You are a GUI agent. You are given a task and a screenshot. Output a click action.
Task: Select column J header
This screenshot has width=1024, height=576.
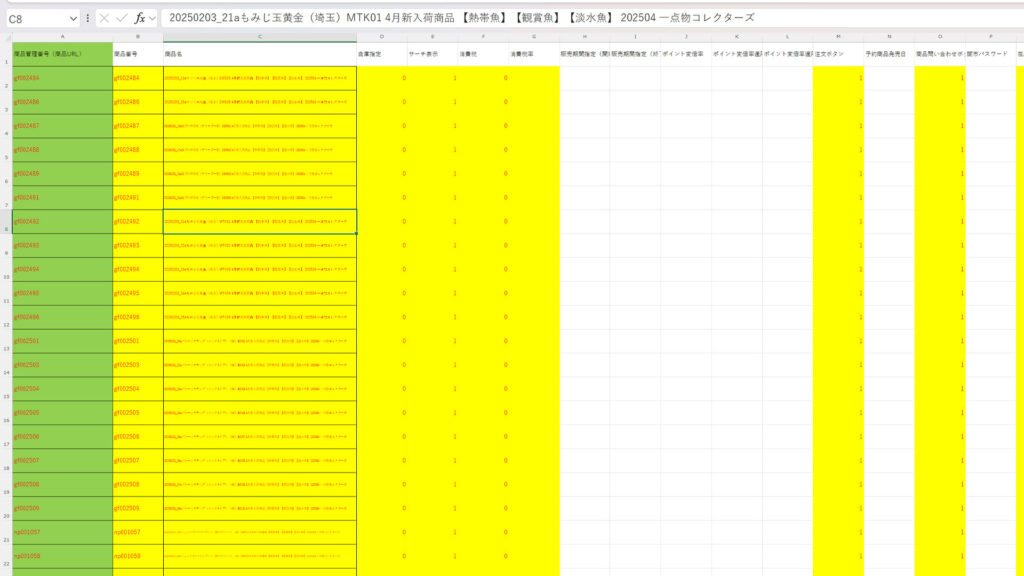pos(686,37)
